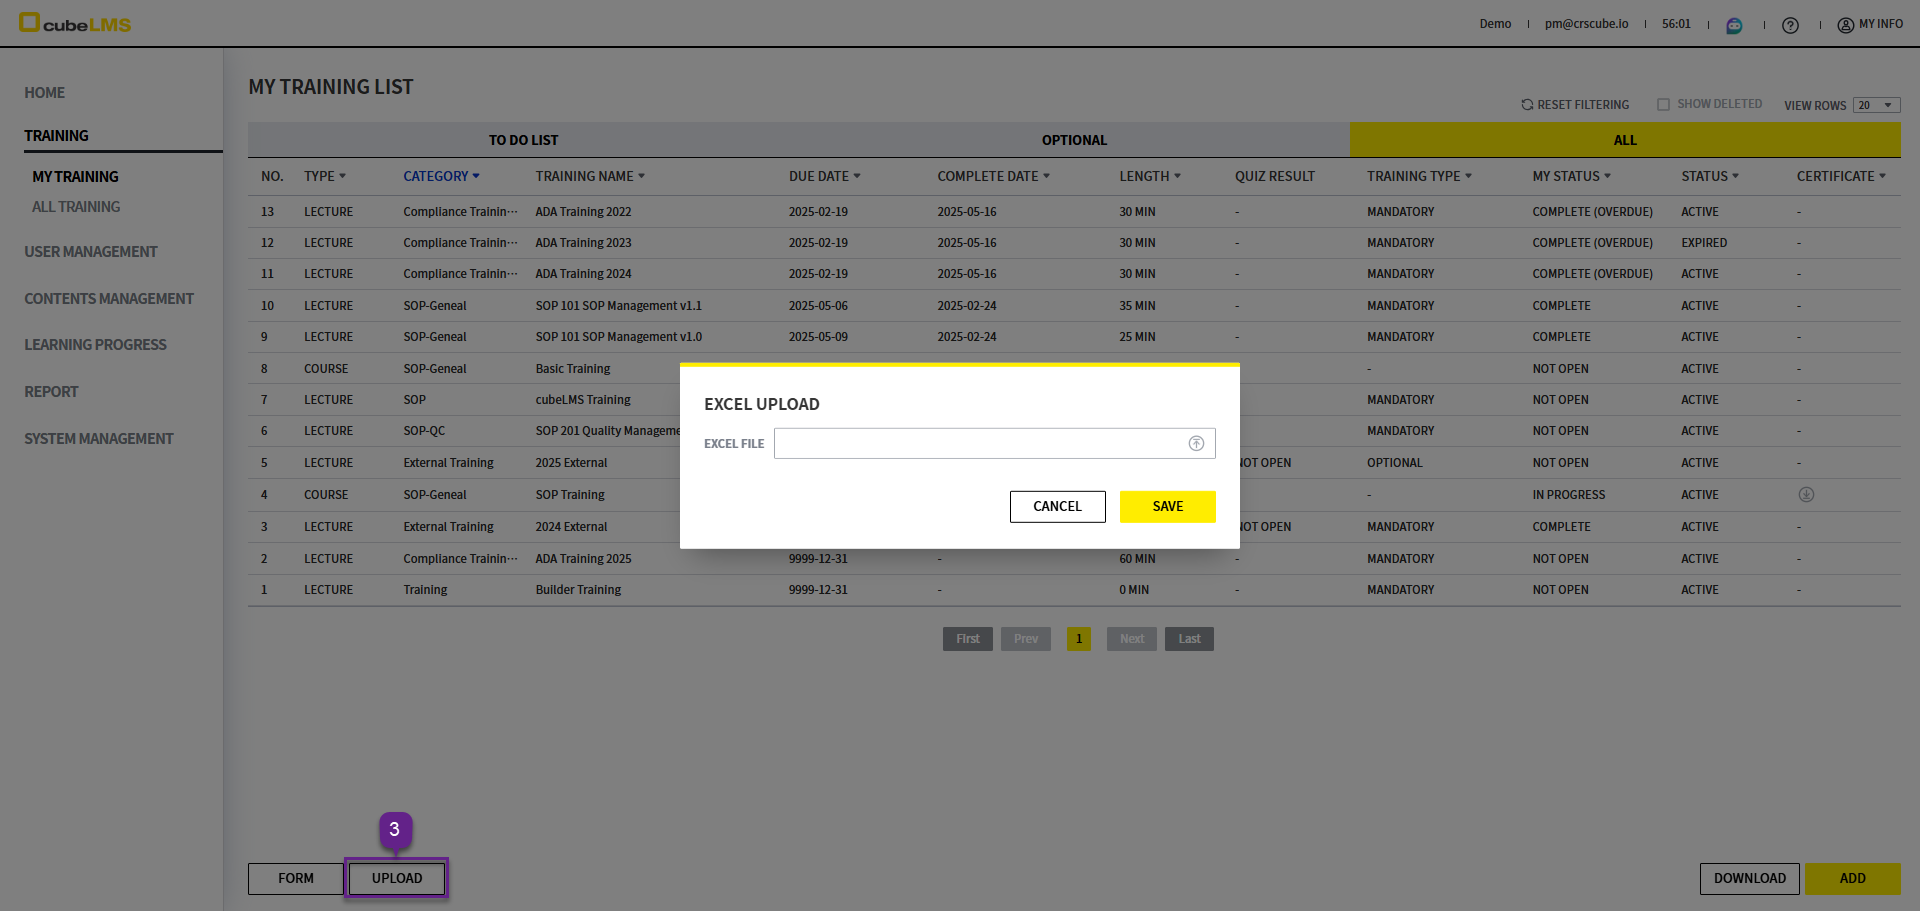The image size is (1920, 911).
Task: Click the help question mark icon
Action: coord(1790,25)
